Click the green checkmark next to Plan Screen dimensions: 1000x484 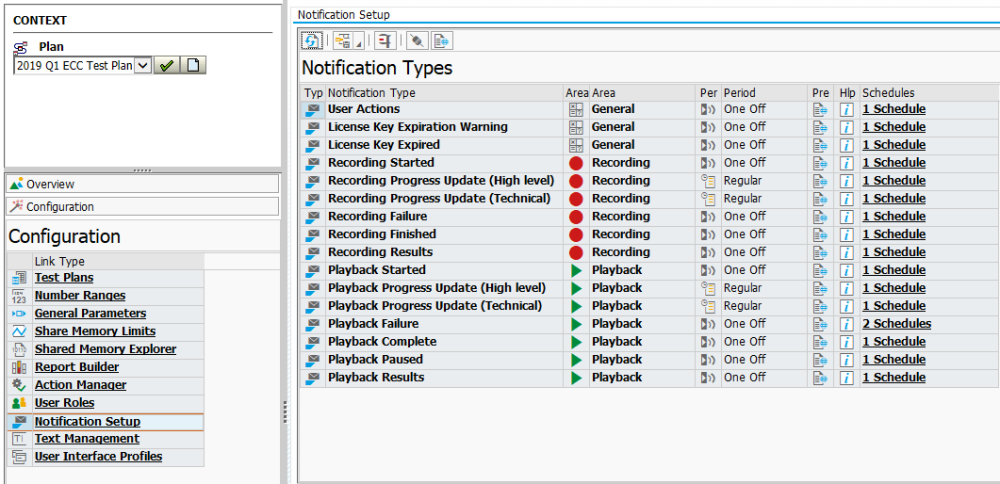166,65
